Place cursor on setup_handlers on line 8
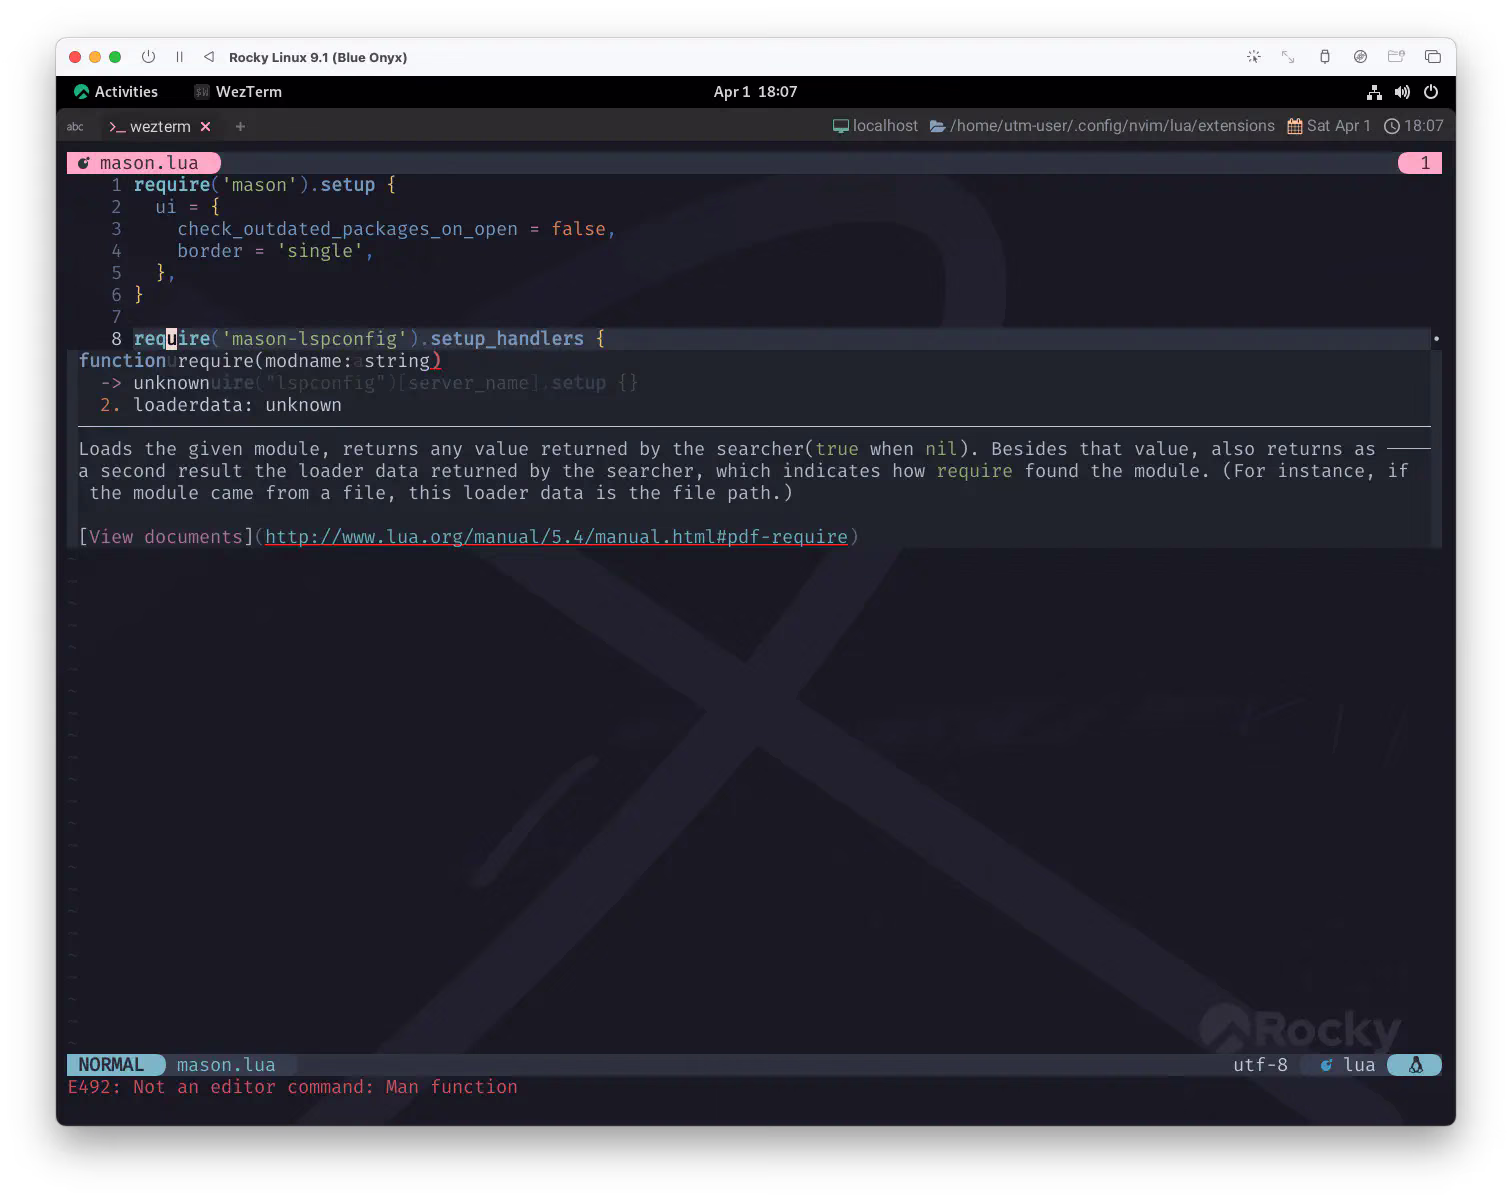1512x1200 pixels. [x=507, y=339]
